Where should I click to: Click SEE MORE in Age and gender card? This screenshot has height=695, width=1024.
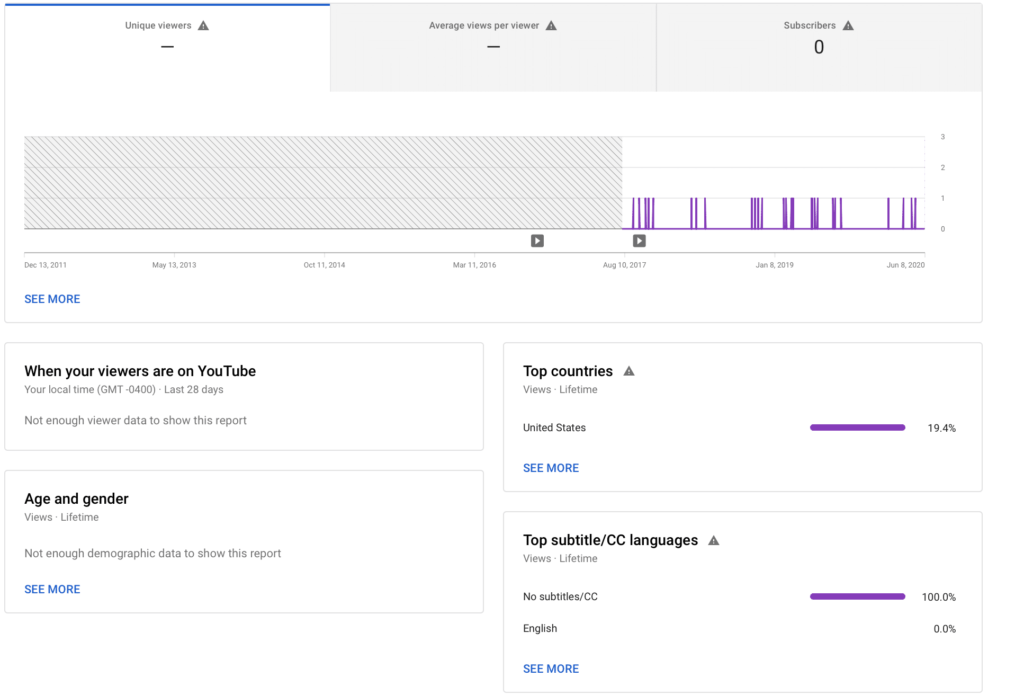click(x=52, y=589)
